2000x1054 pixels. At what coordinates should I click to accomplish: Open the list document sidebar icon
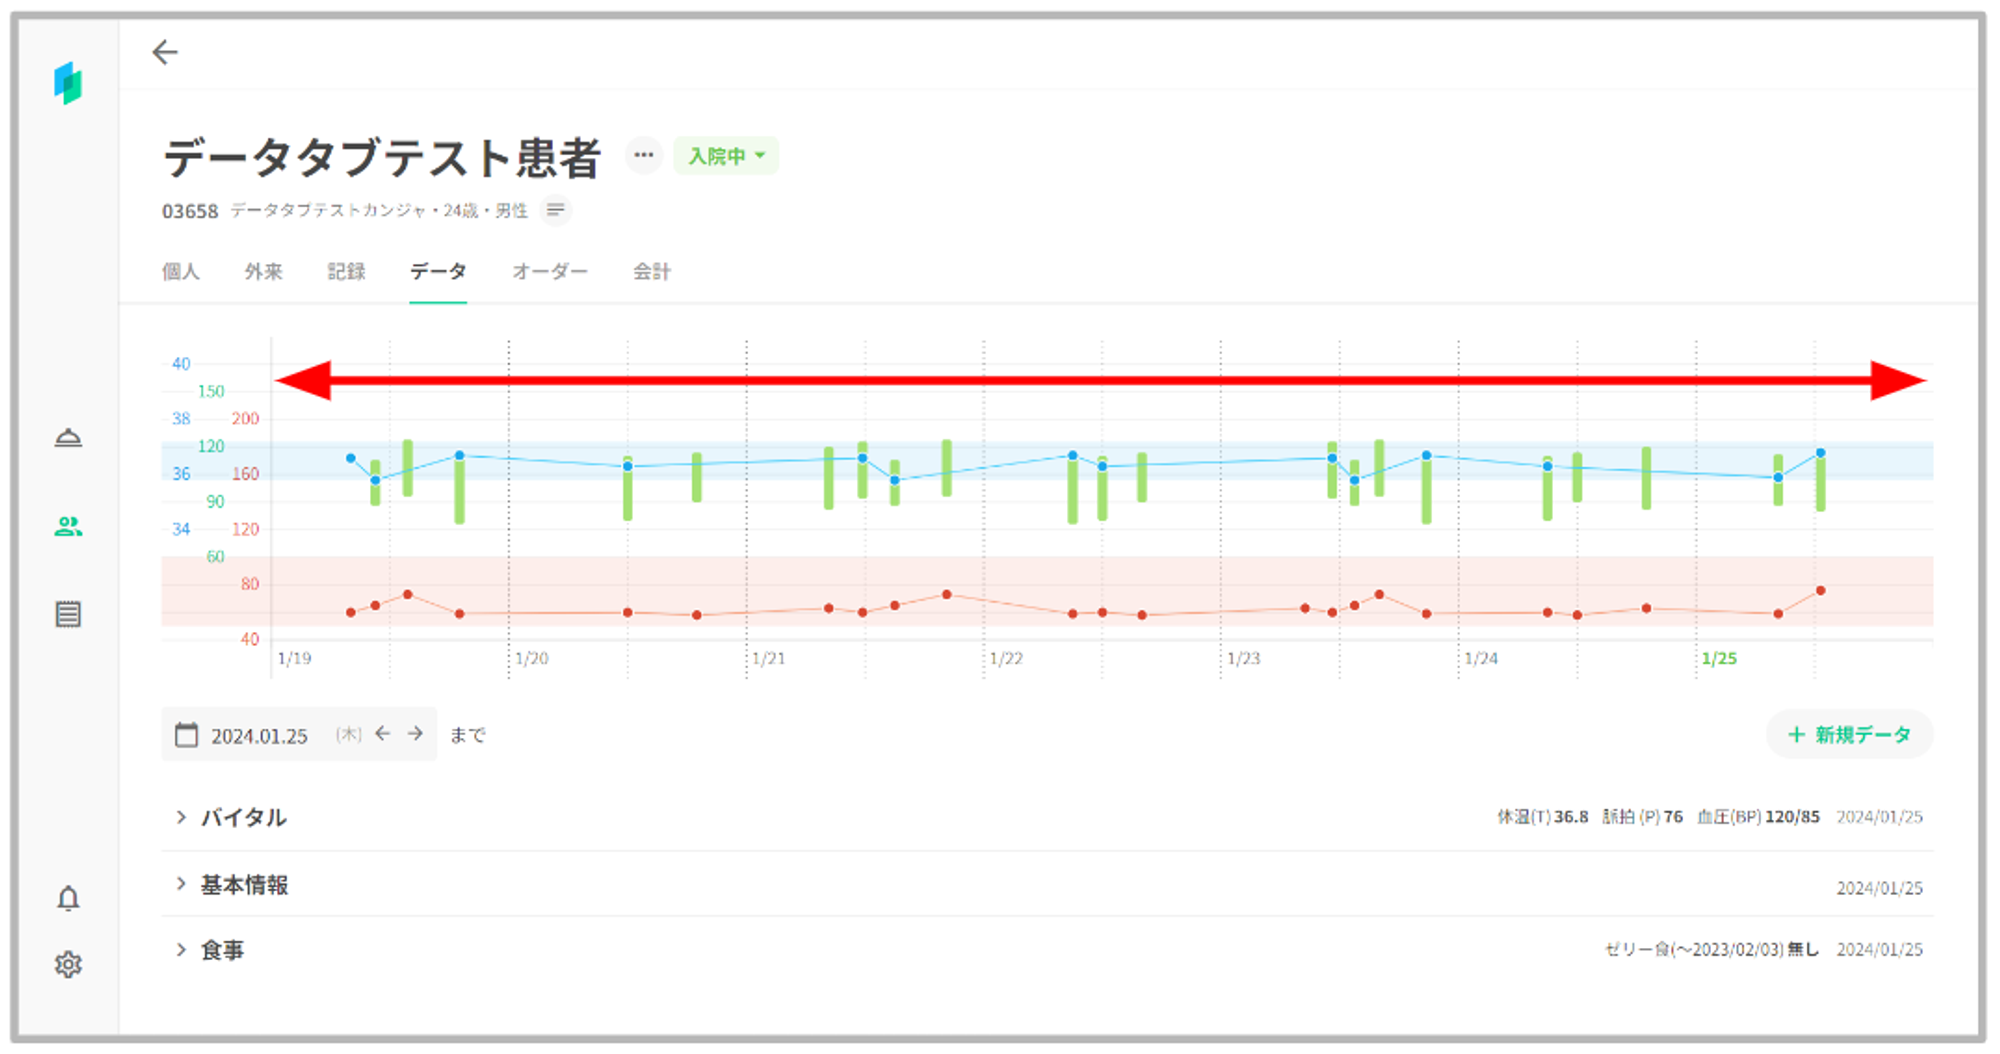[68, 614]
